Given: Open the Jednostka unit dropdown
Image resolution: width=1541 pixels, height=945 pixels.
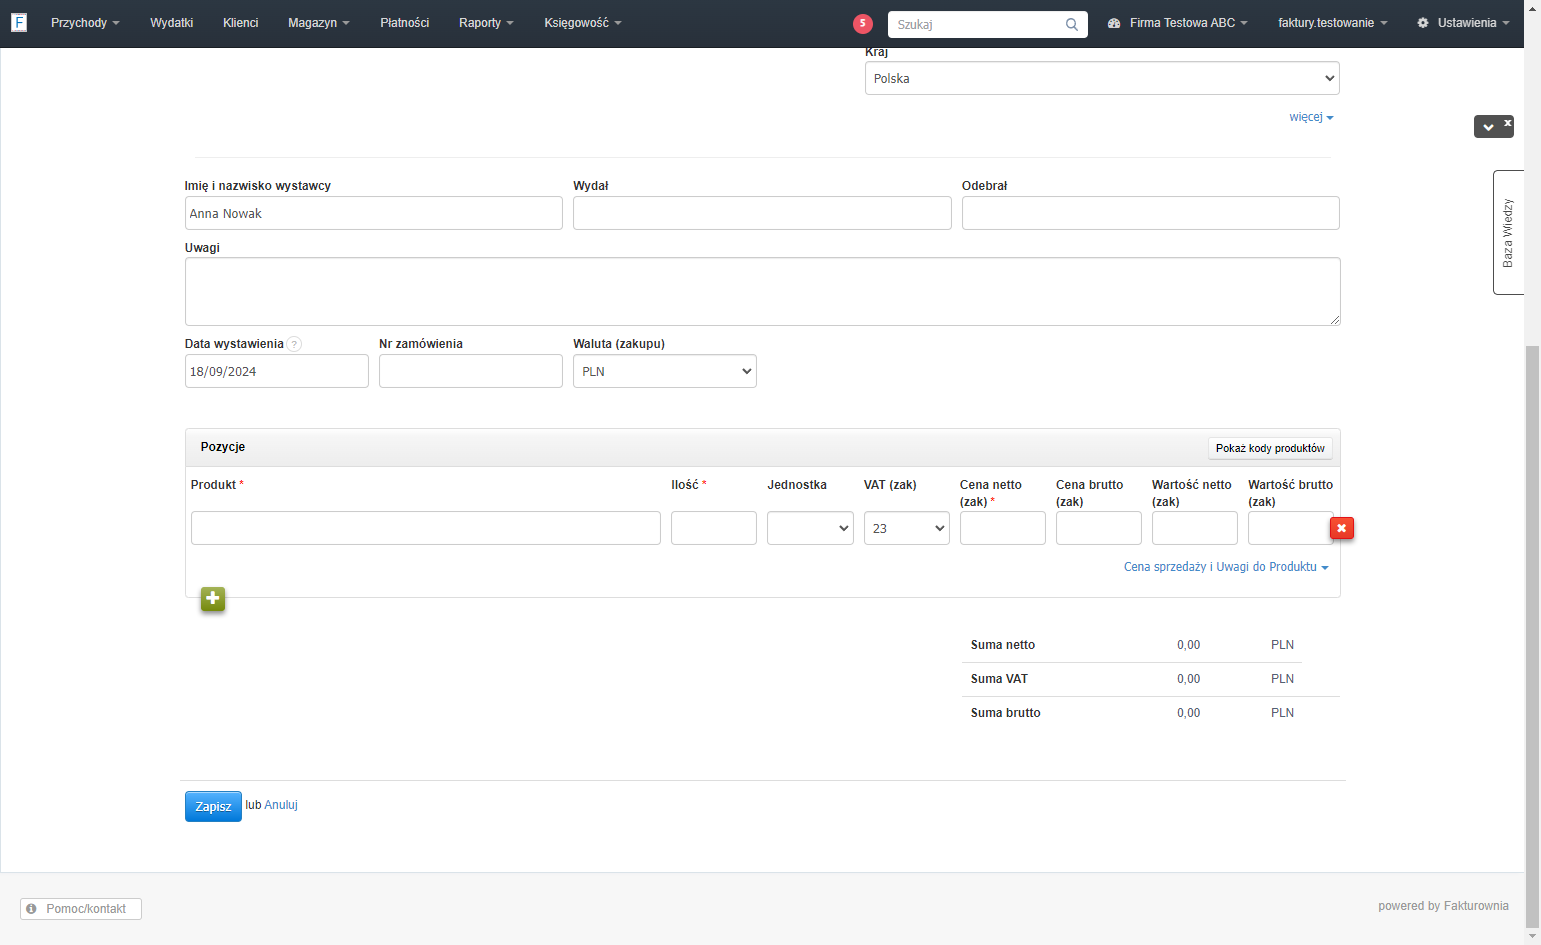Looking at the screenshot, I should pyautogui.click(x=810, y=528).
